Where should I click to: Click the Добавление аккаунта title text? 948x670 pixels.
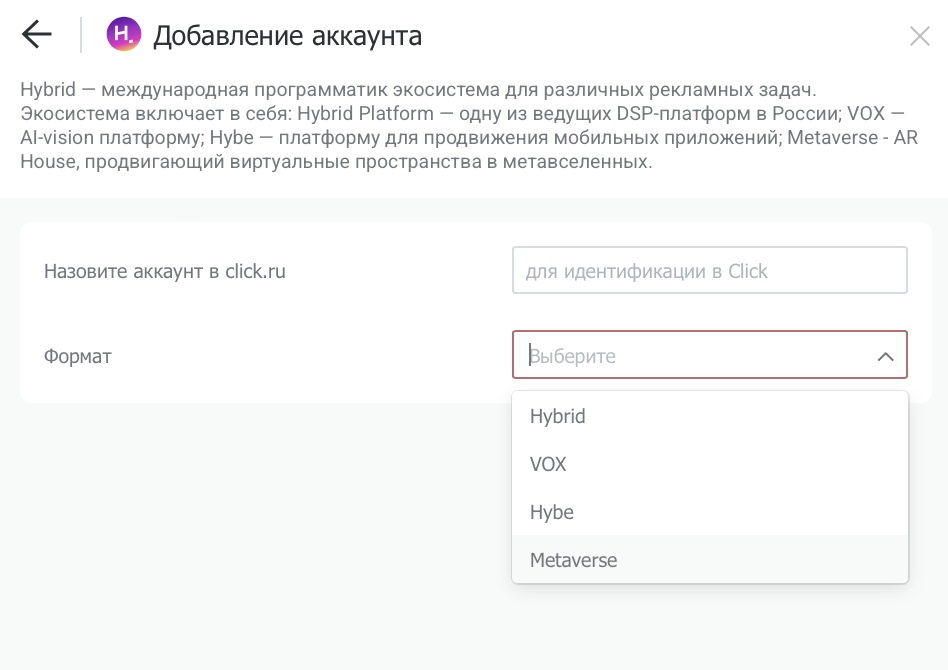(287, 36)
